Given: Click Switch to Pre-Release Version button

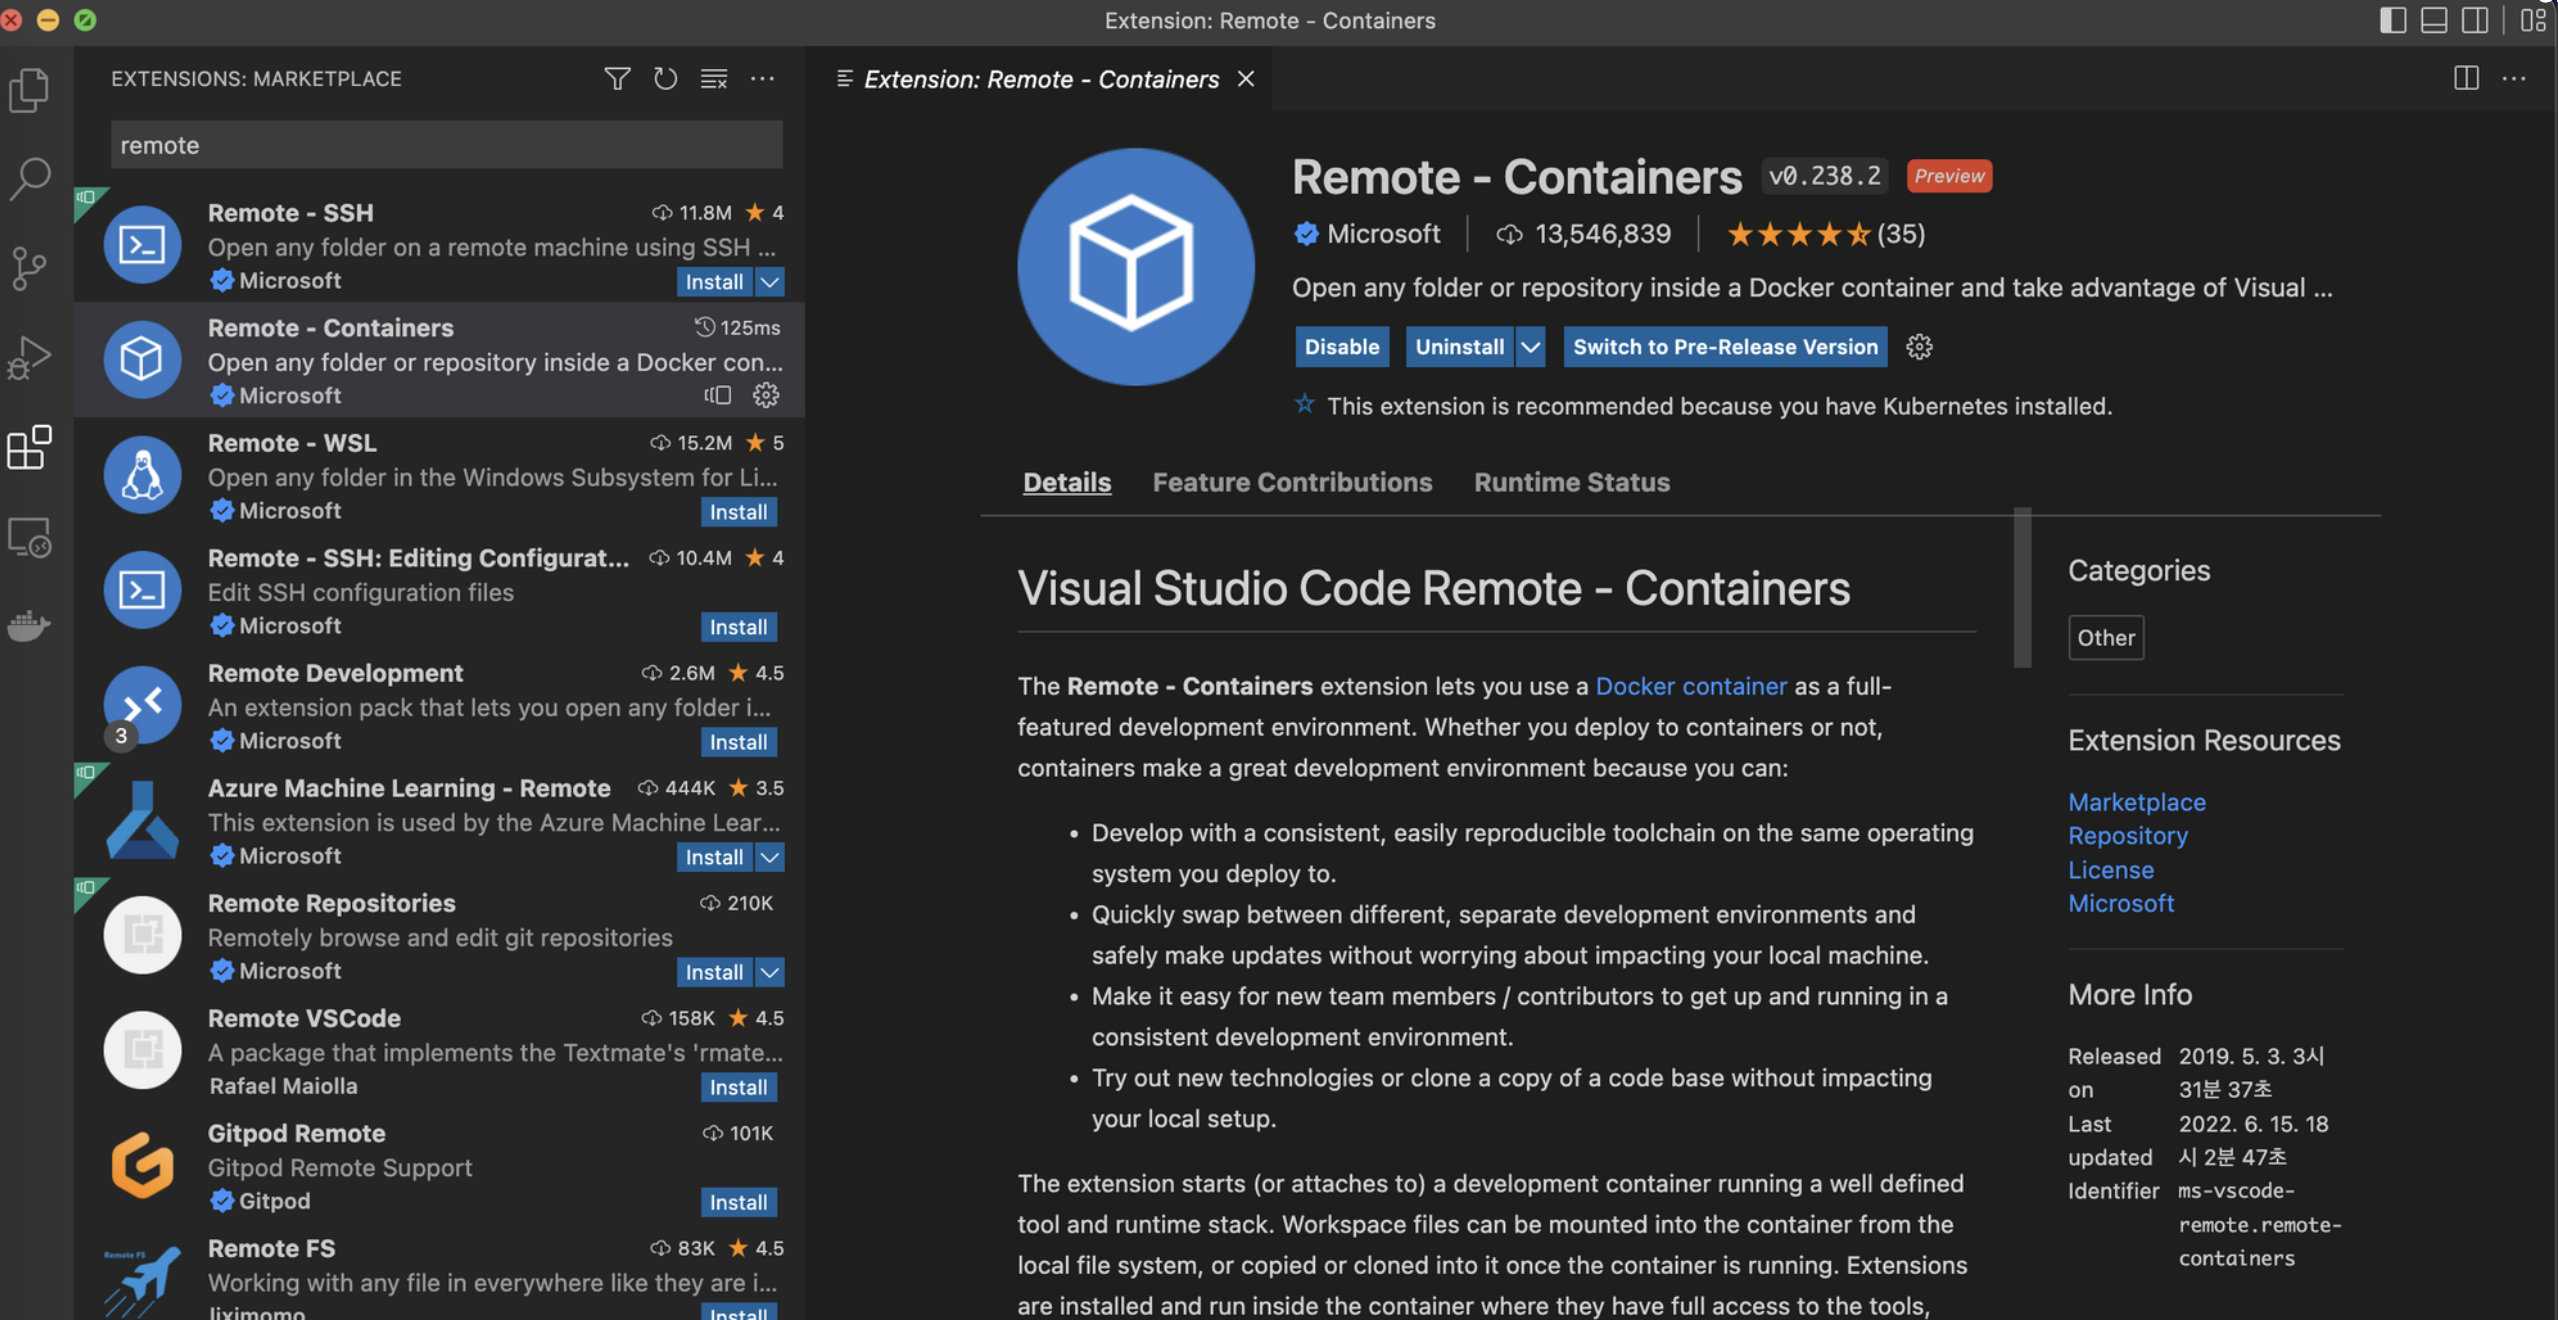Looking at the screenshot, I should pos(1725,347).
